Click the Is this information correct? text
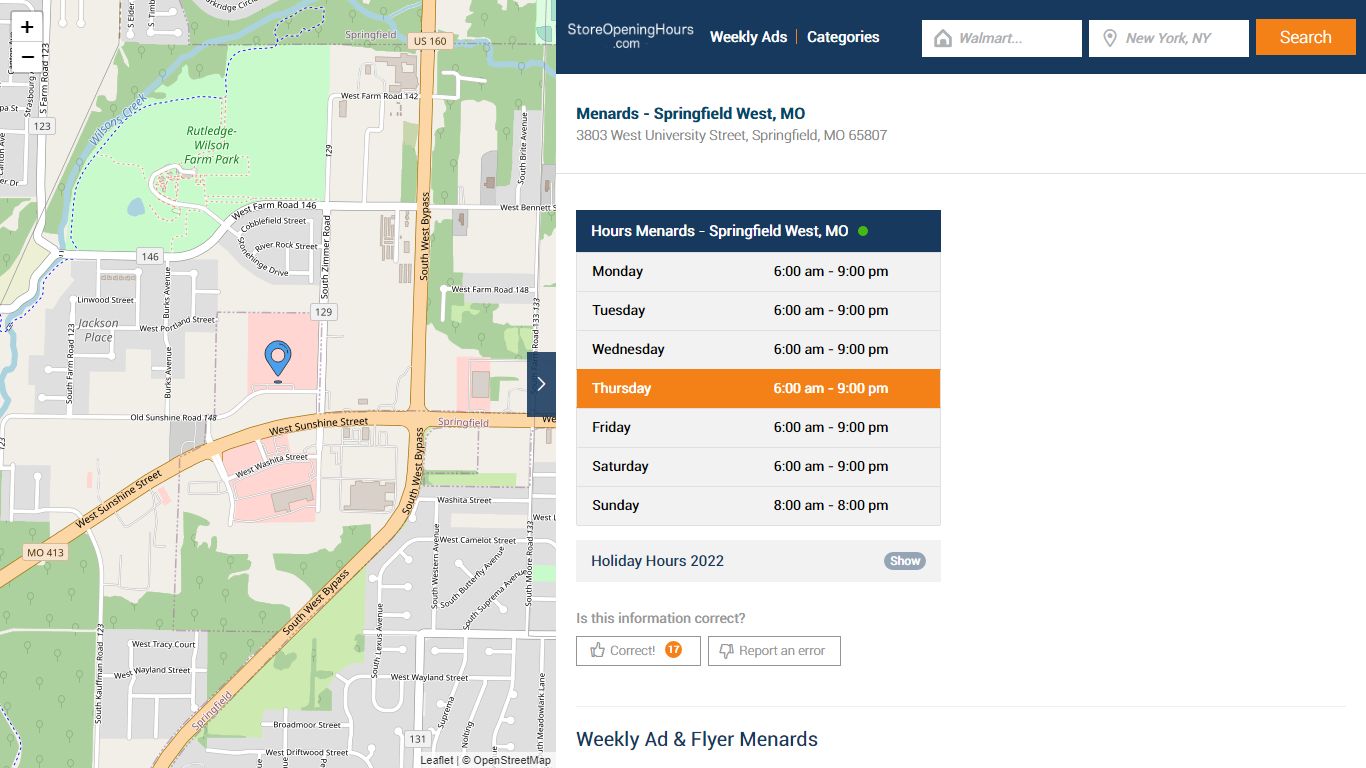1366x768 pixels. pyautogui.click(x=660, y=618)
